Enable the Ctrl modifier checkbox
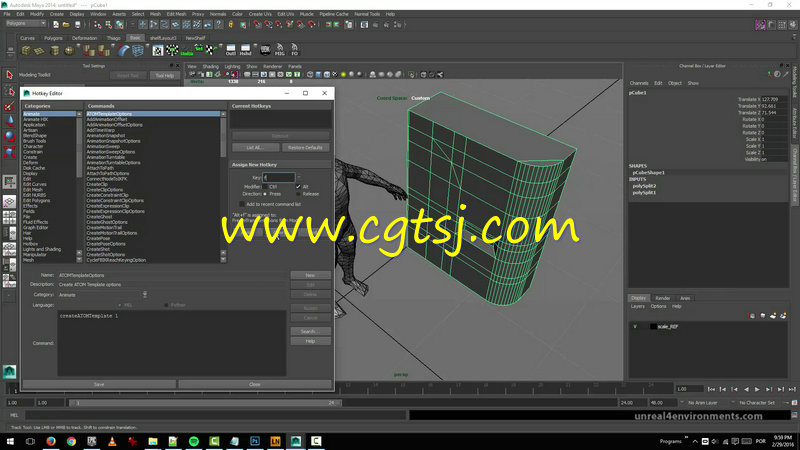The image size is (800, 450). click(265, 187)
